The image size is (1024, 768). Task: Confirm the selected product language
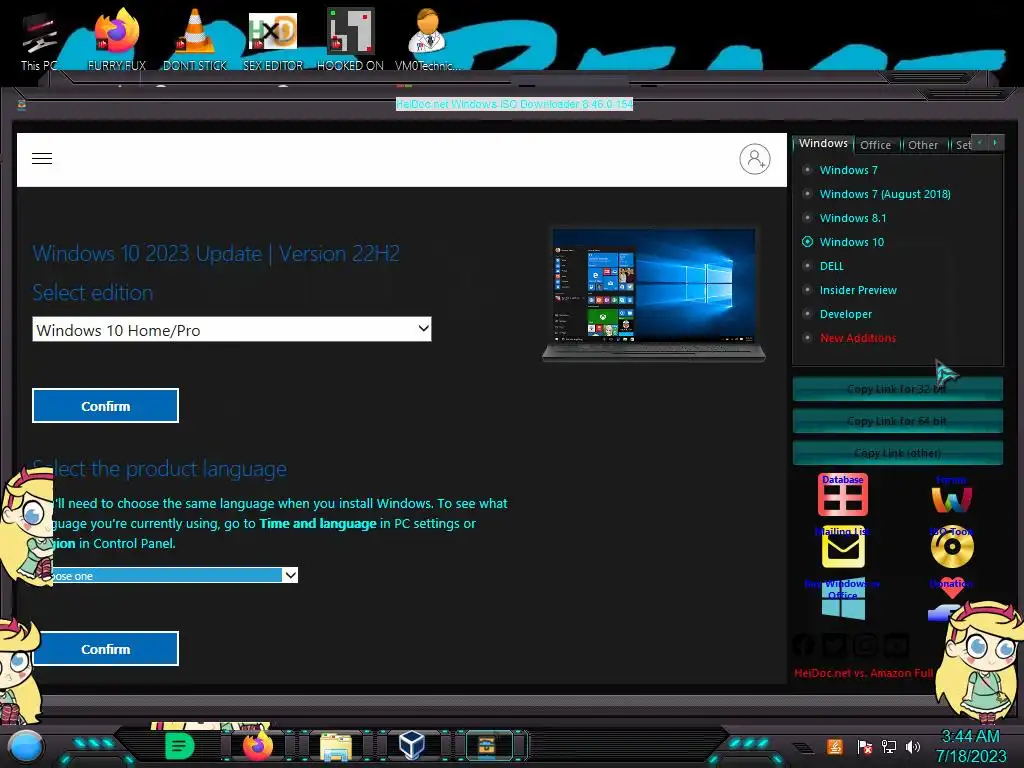pyautogui.click(x=105, y=648)
